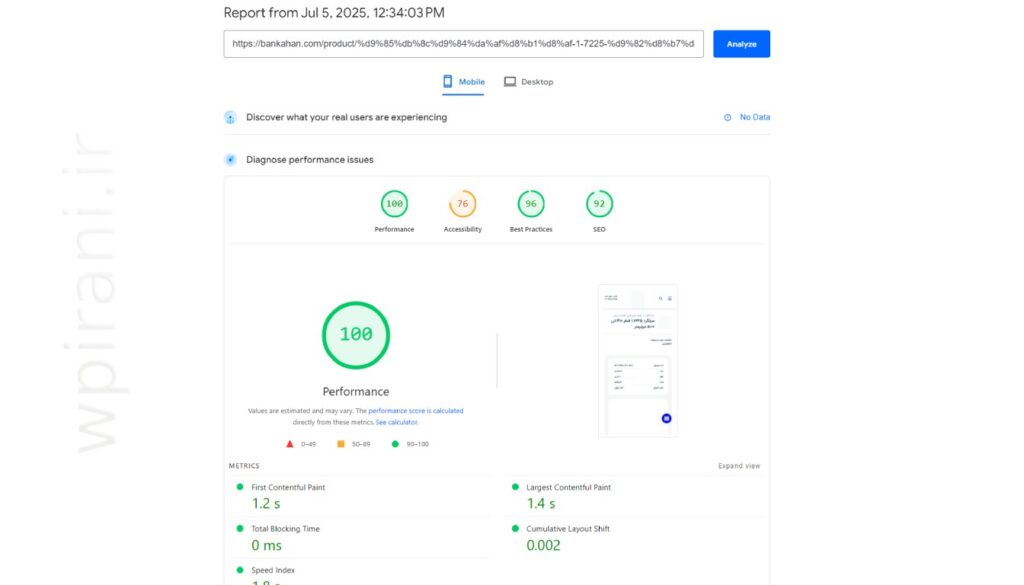Open the See calculator link
The width and height of the screenshot is (1024, 585).
click(396, 421)
